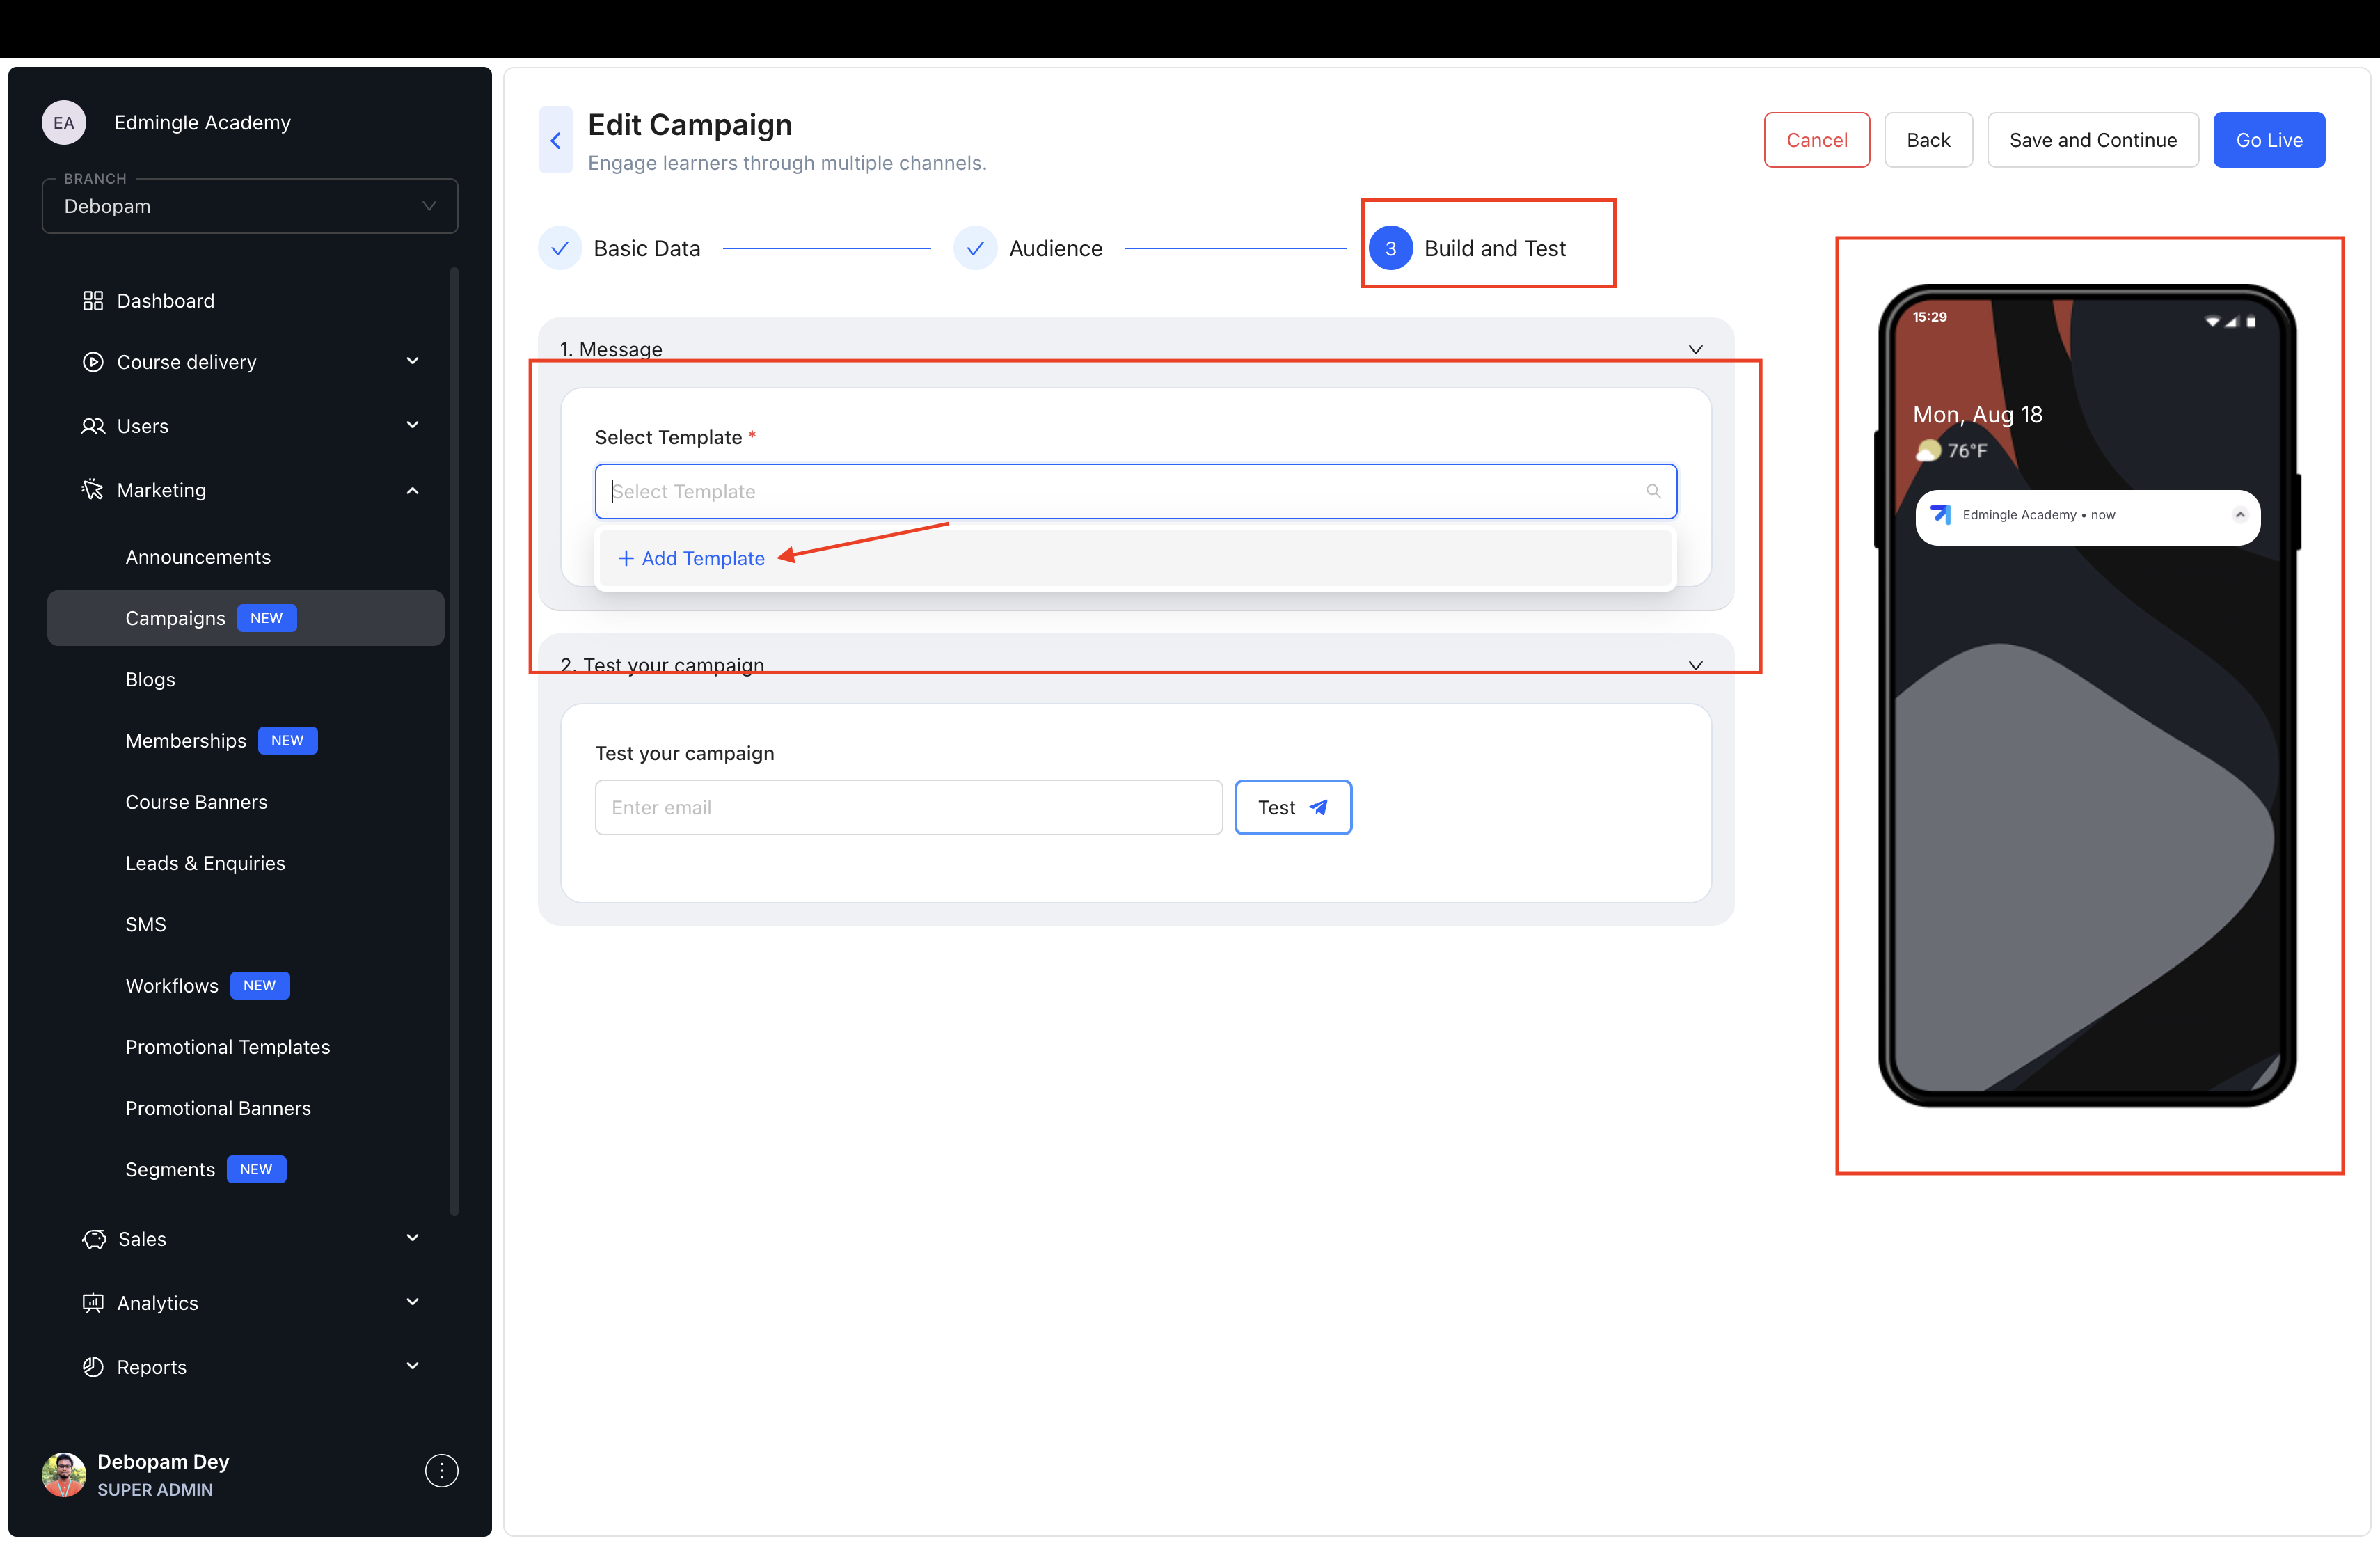The width and height of the screenshot is (2380, 1548).
Task: Click the Go Live button
Action: [x=2269, y=140]
